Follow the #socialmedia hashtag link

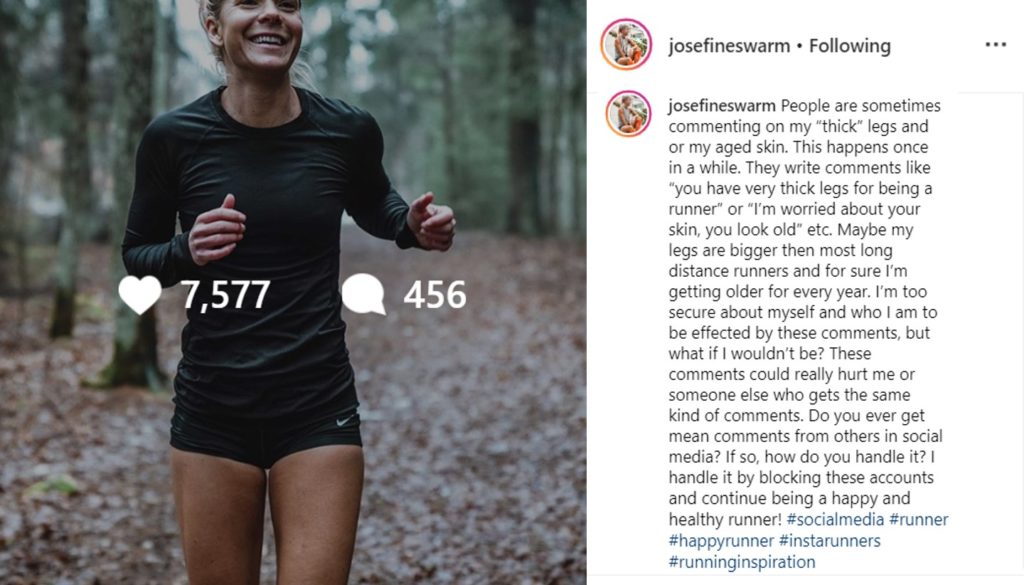click(x=835, y=520)
